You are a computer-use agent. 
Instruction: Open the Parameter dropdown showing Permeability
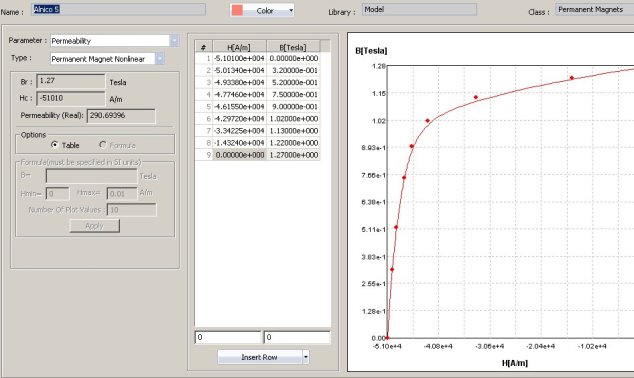point(174,41)
